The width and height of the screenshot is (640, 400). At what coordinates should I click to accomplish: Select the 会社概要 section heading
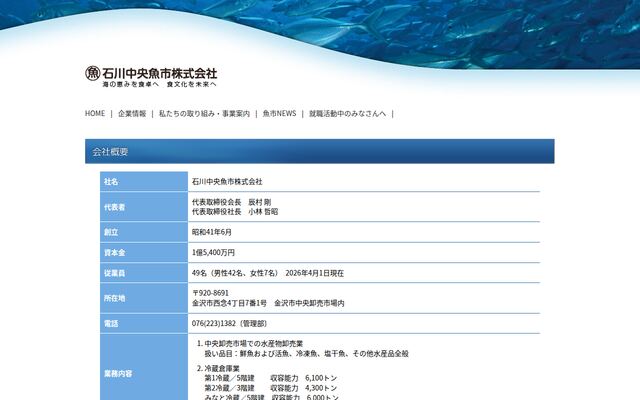click(x=110, y=152)
